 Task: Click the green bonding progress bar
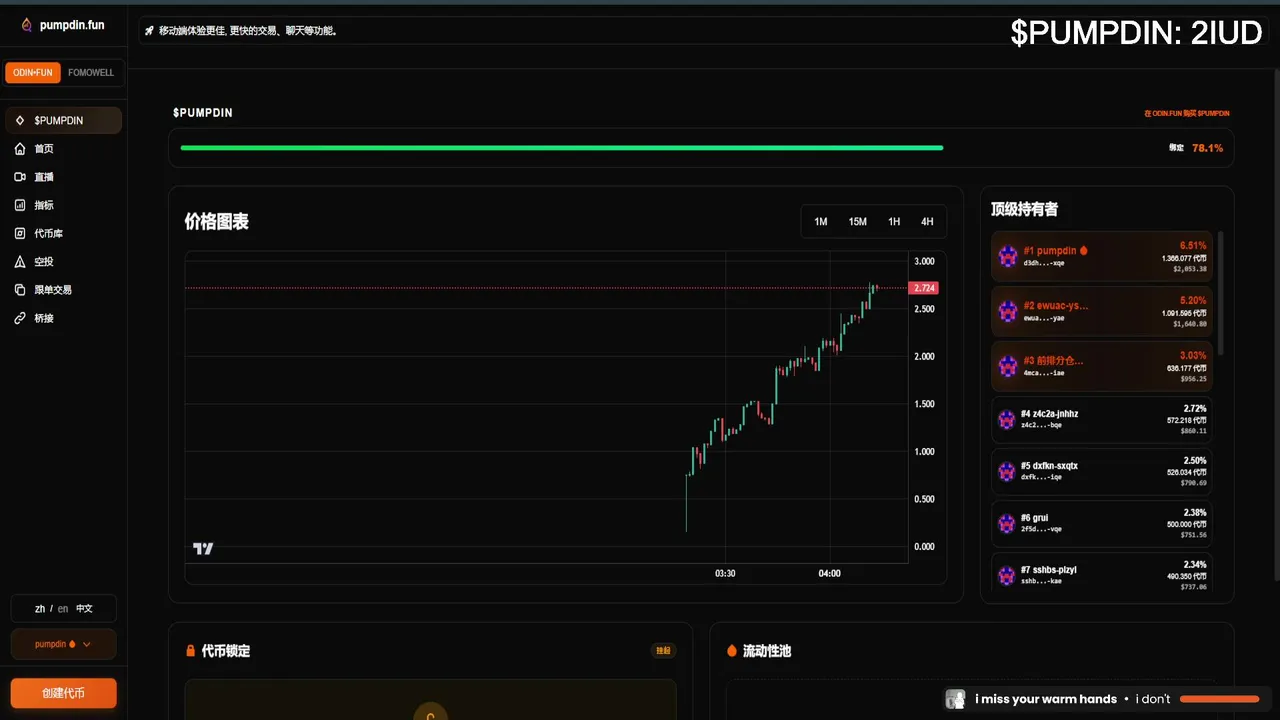point(562,148)
